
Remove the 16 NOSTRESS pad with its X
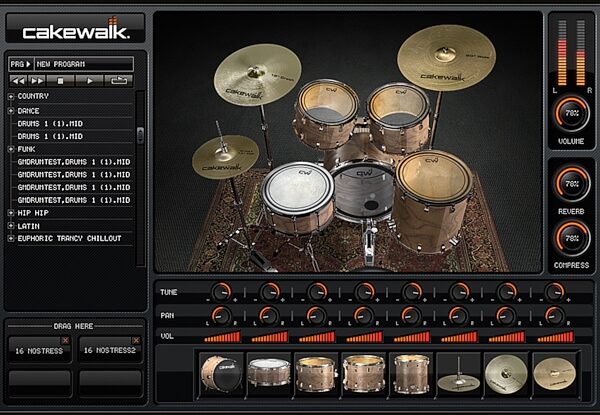(65, 340)
